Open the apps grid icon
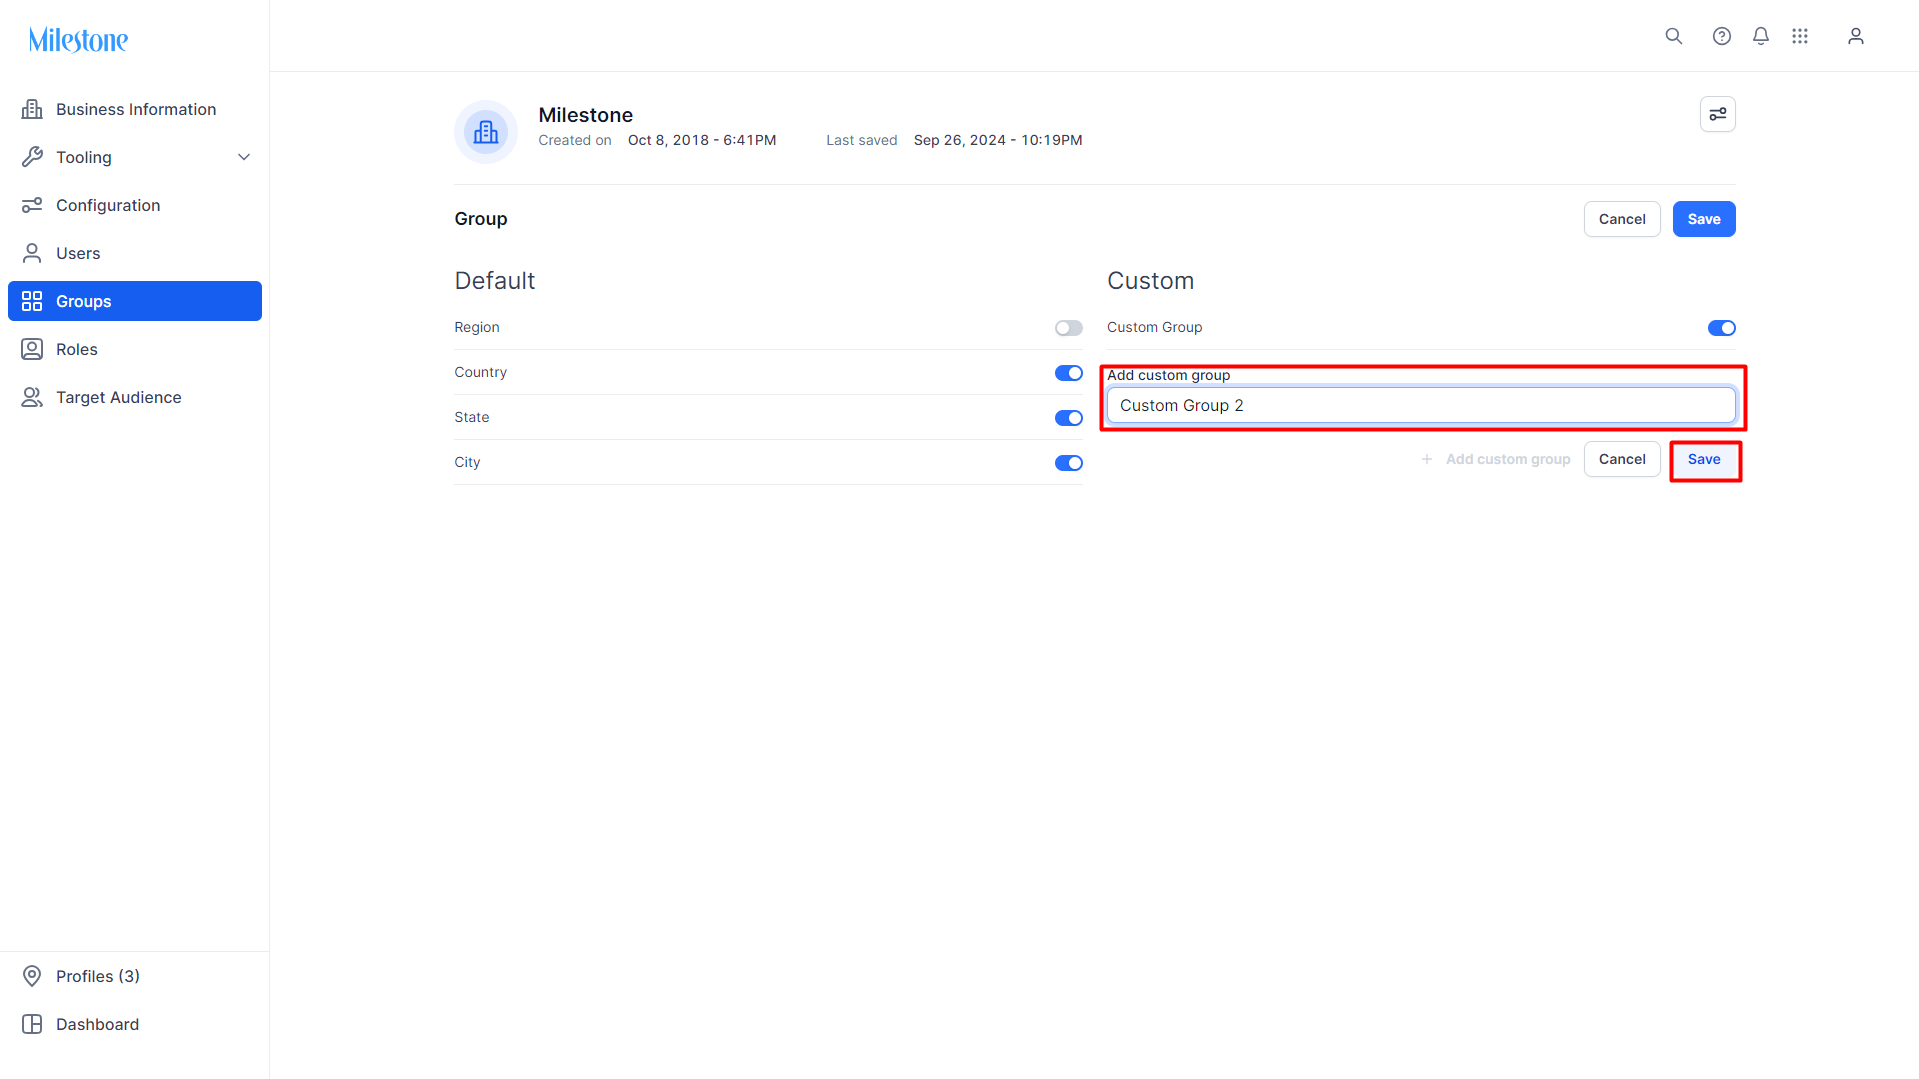1919x1079 pixels. click(1800, 36)
